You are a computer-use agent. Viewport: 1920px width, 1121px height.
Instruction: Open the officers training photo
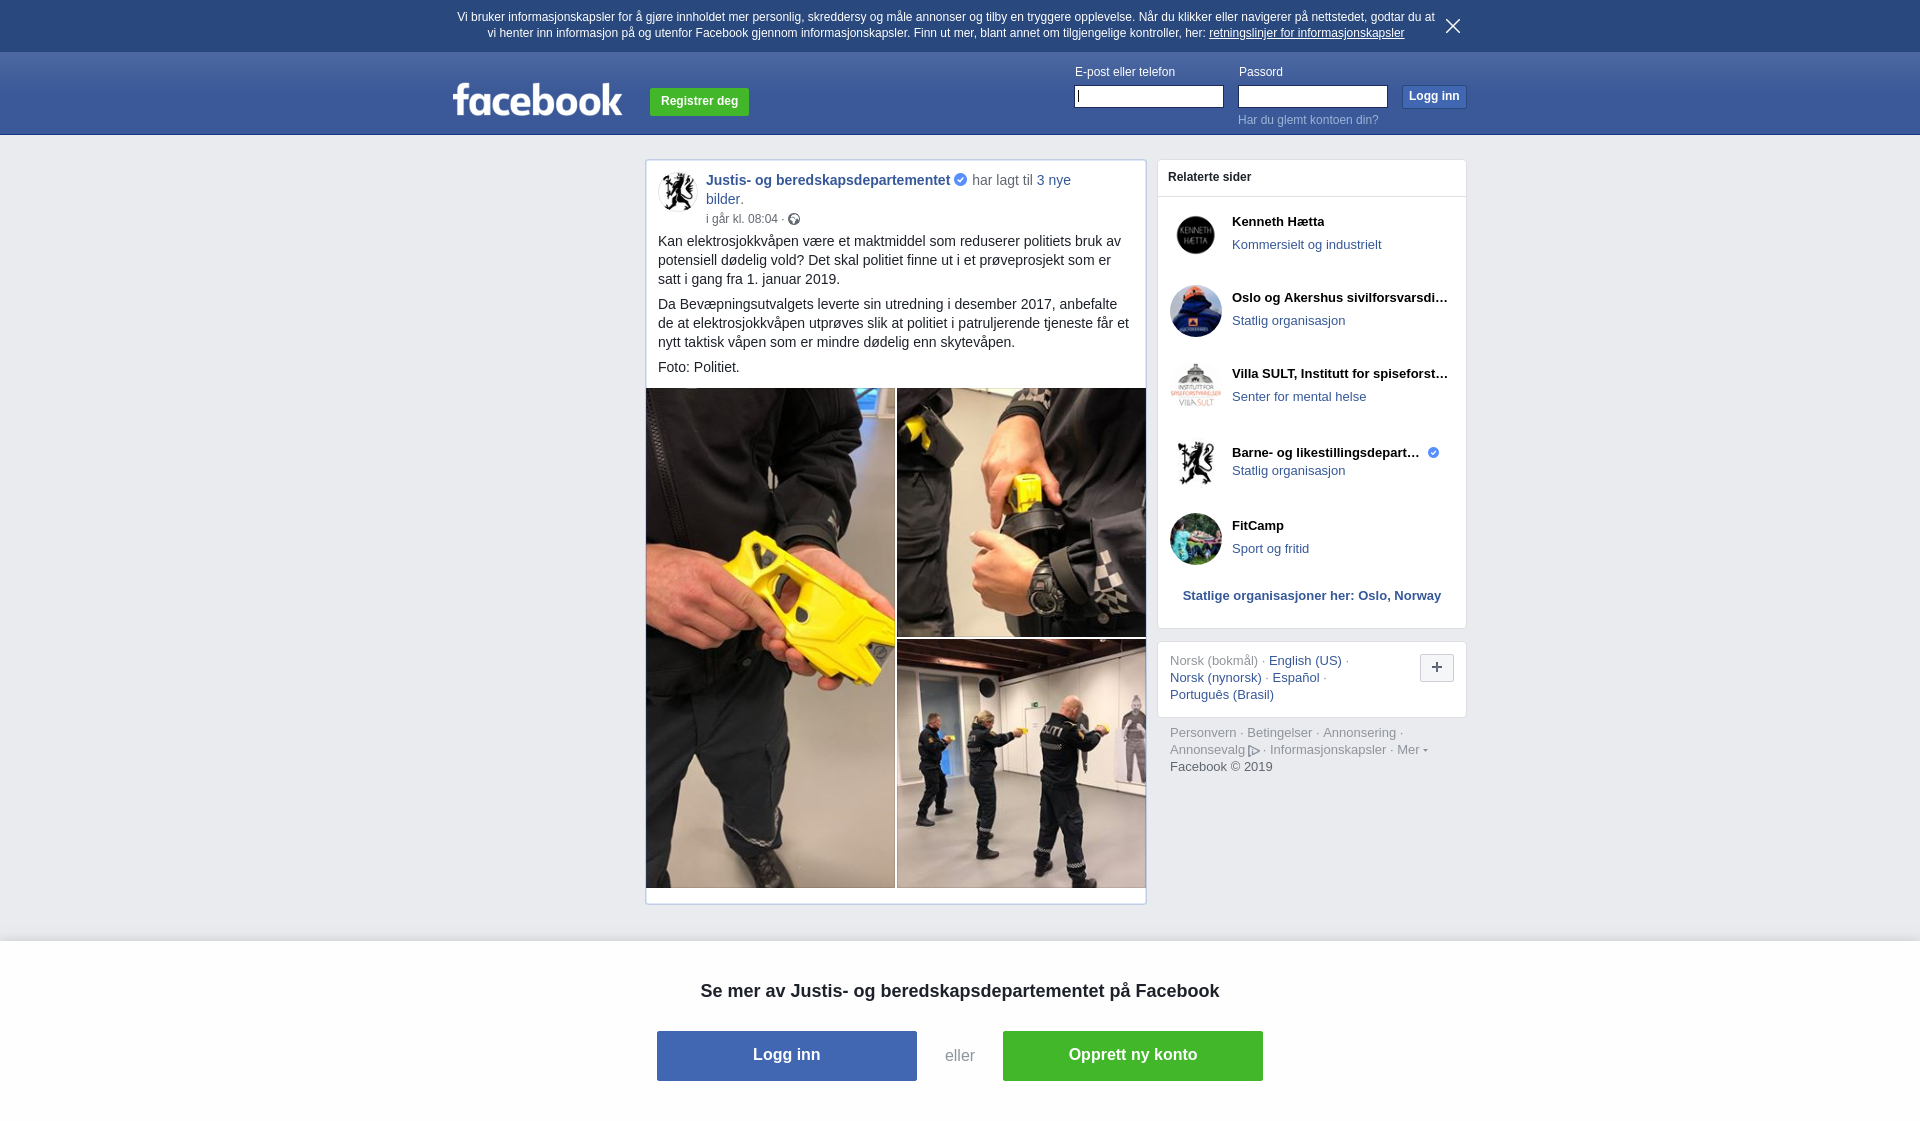click(1021, 764)
